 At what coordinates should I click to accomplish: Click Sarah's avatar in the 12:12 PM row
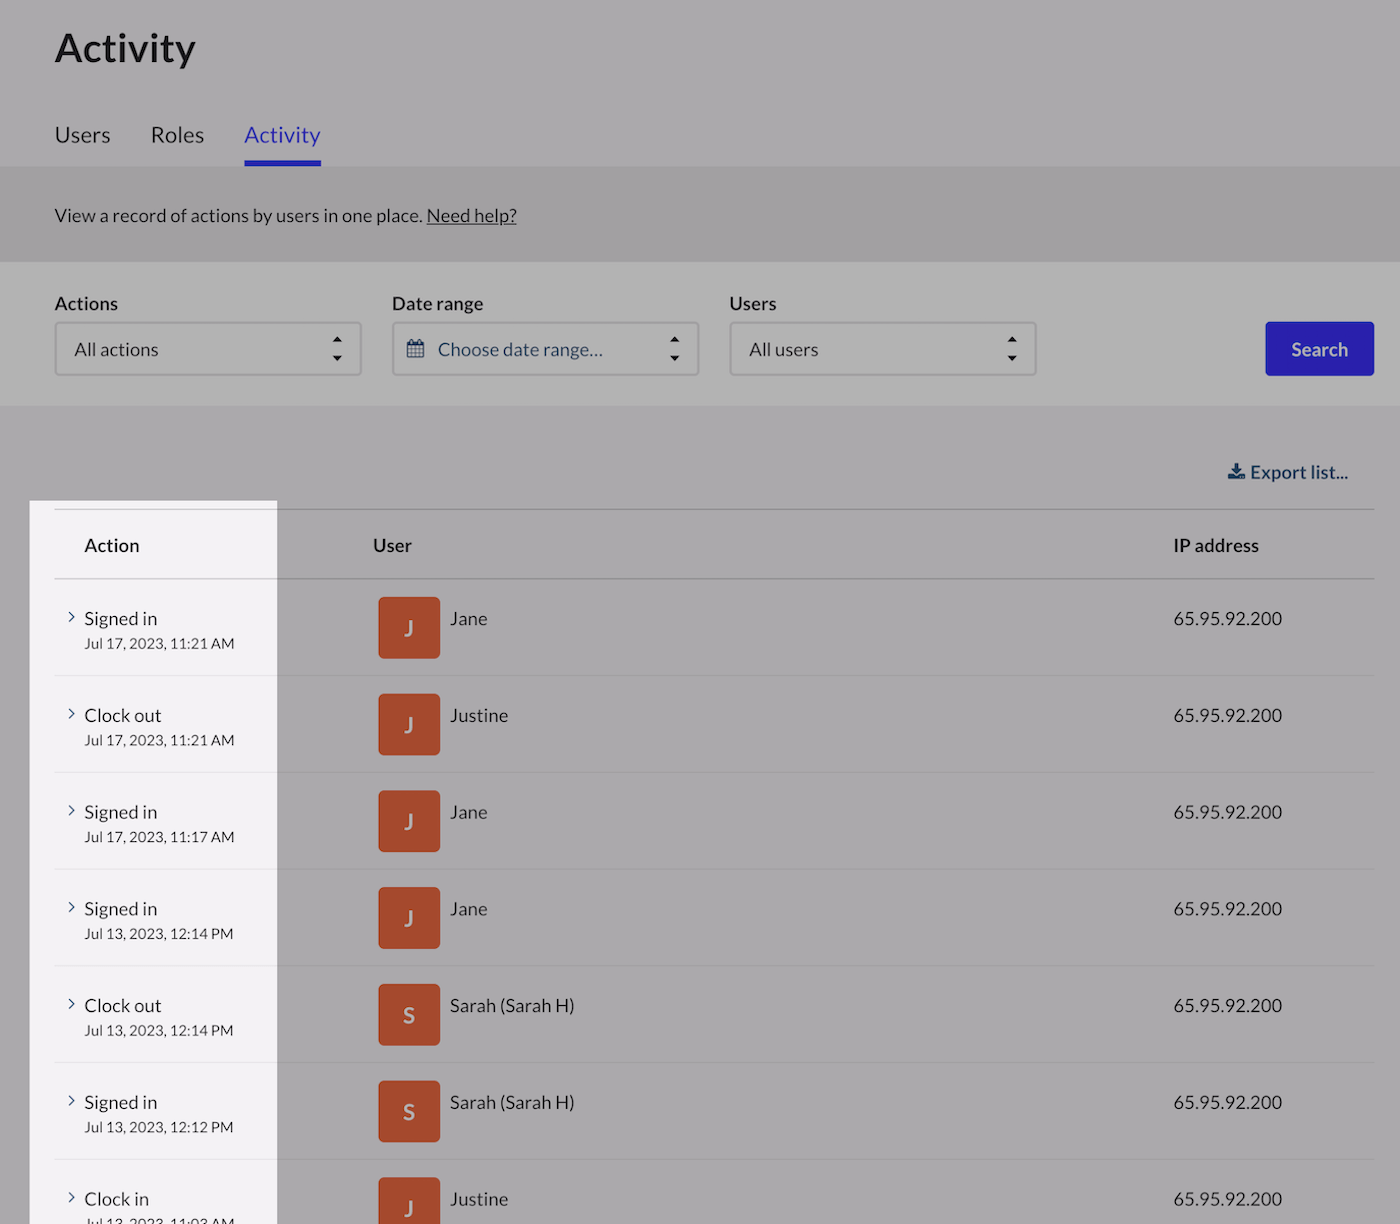[x=409, y=1112]
